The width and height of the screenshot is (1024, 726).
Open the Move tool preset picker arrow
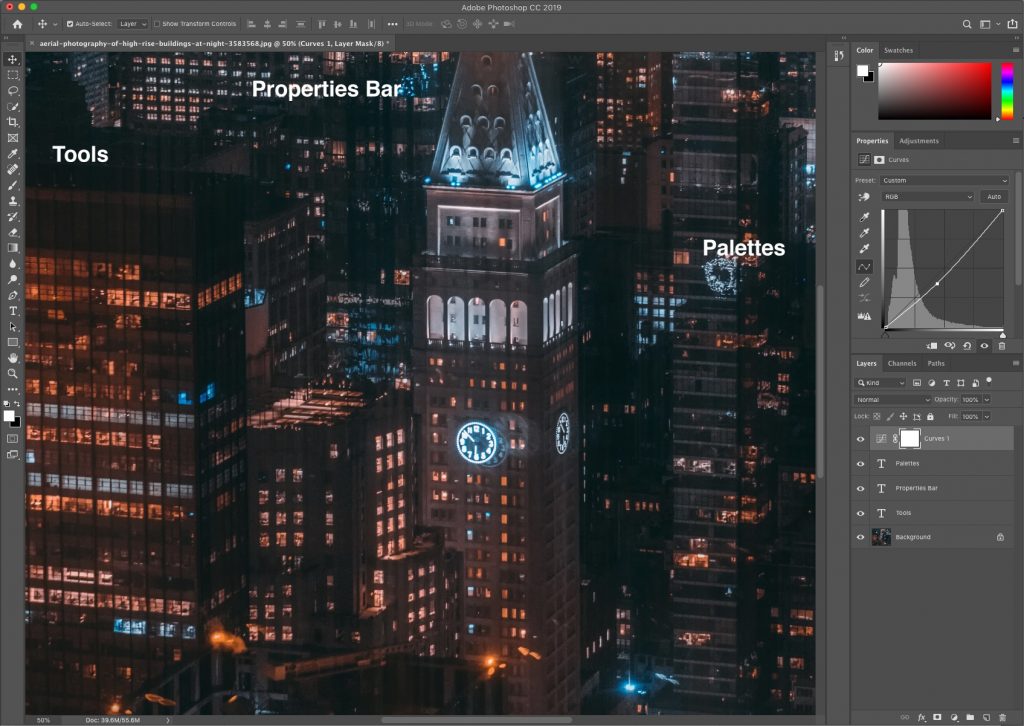click(55, 24)
